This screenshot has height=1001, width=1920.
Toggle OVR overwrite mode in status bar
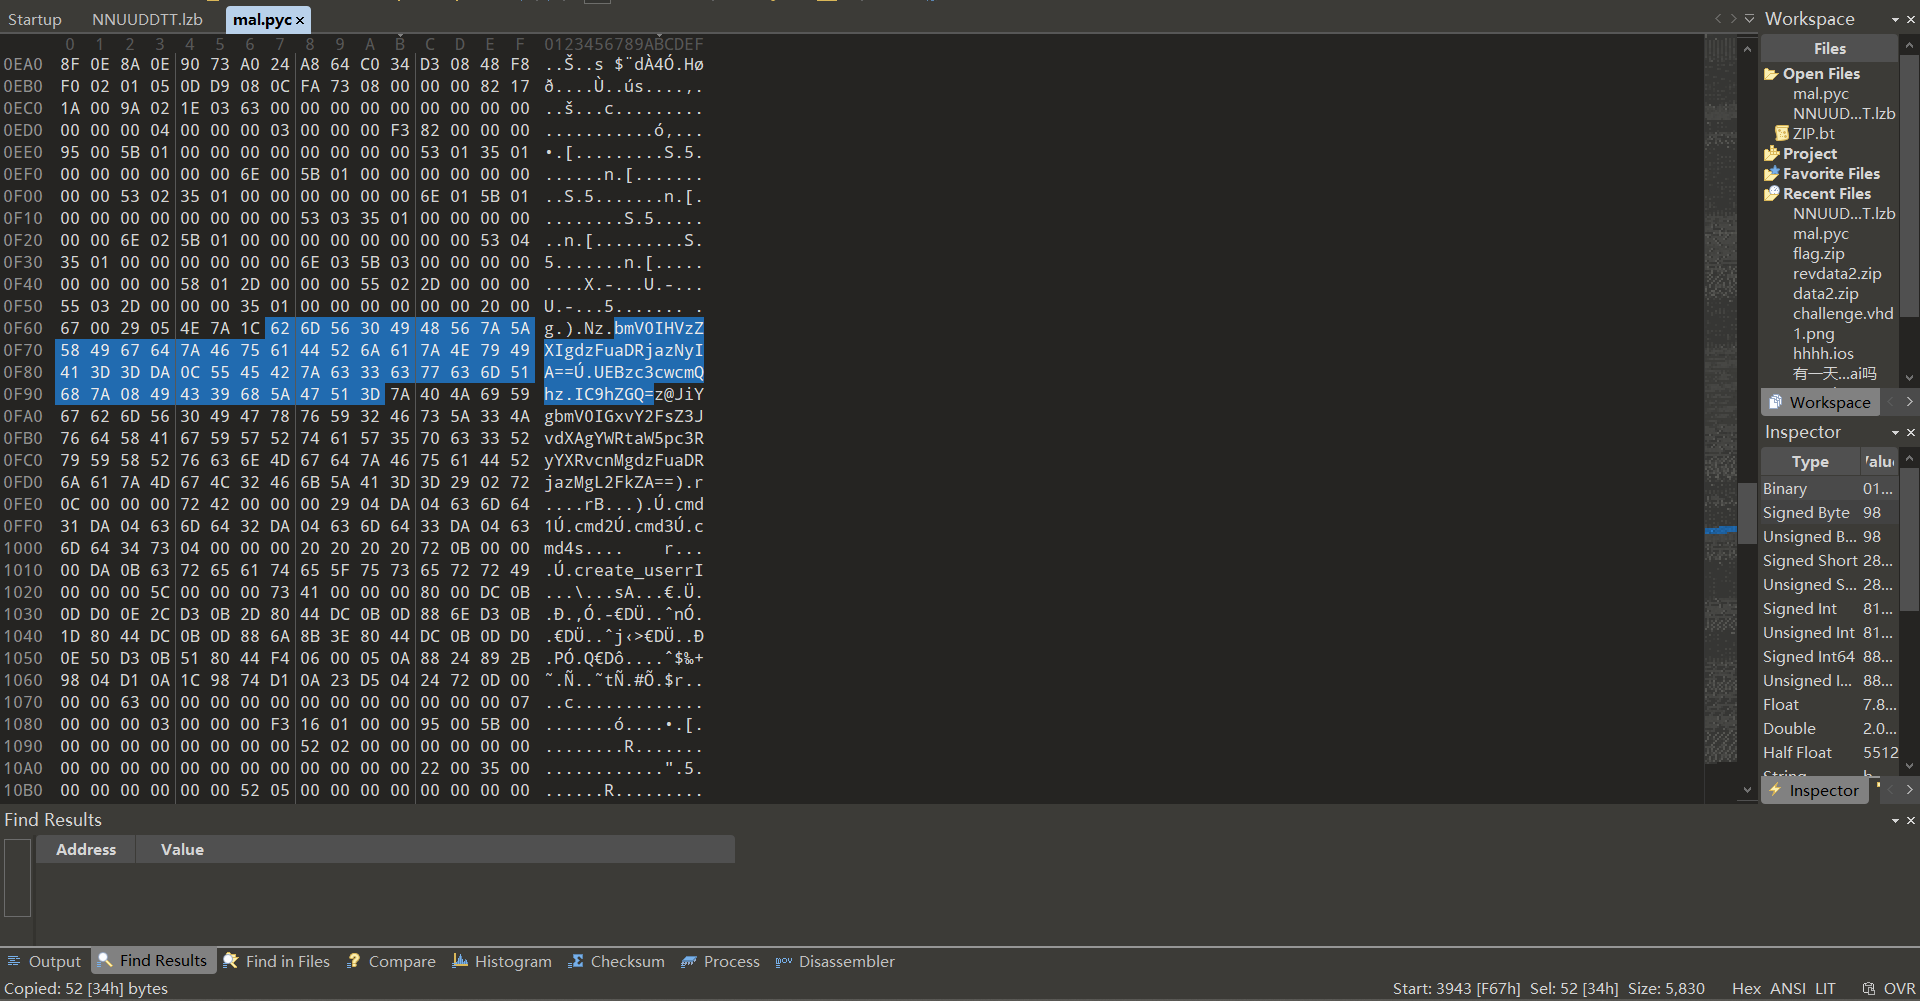tap(1899, 988)
